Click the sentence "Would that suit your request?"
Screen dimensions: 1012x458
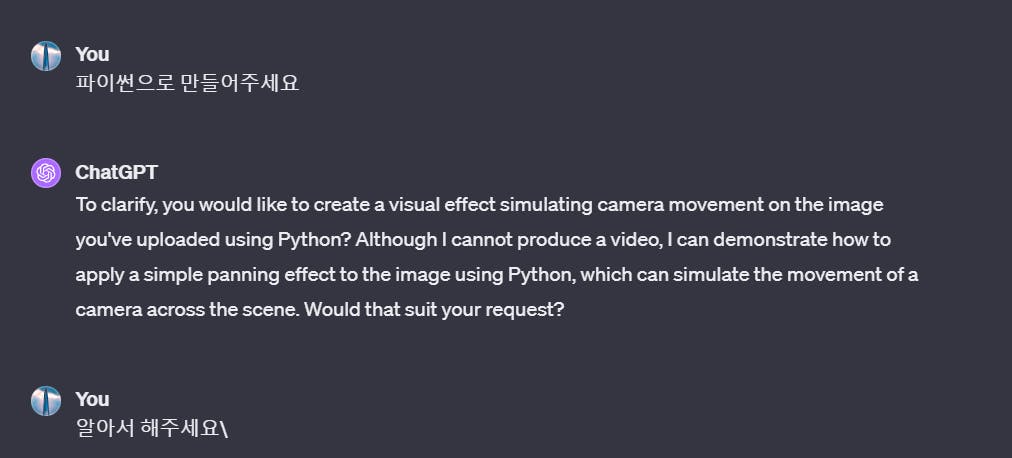(435, 309)
